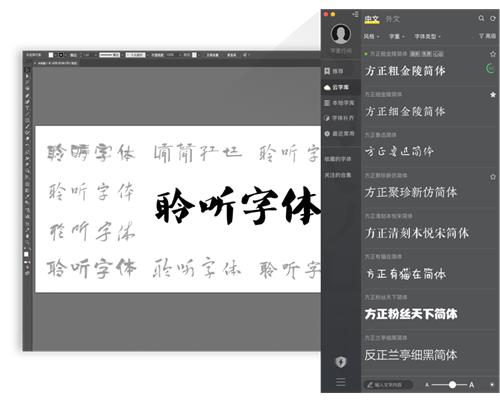Apply the 方正粗金陵简体 font
500x403 pixels.
coord(405,71)
